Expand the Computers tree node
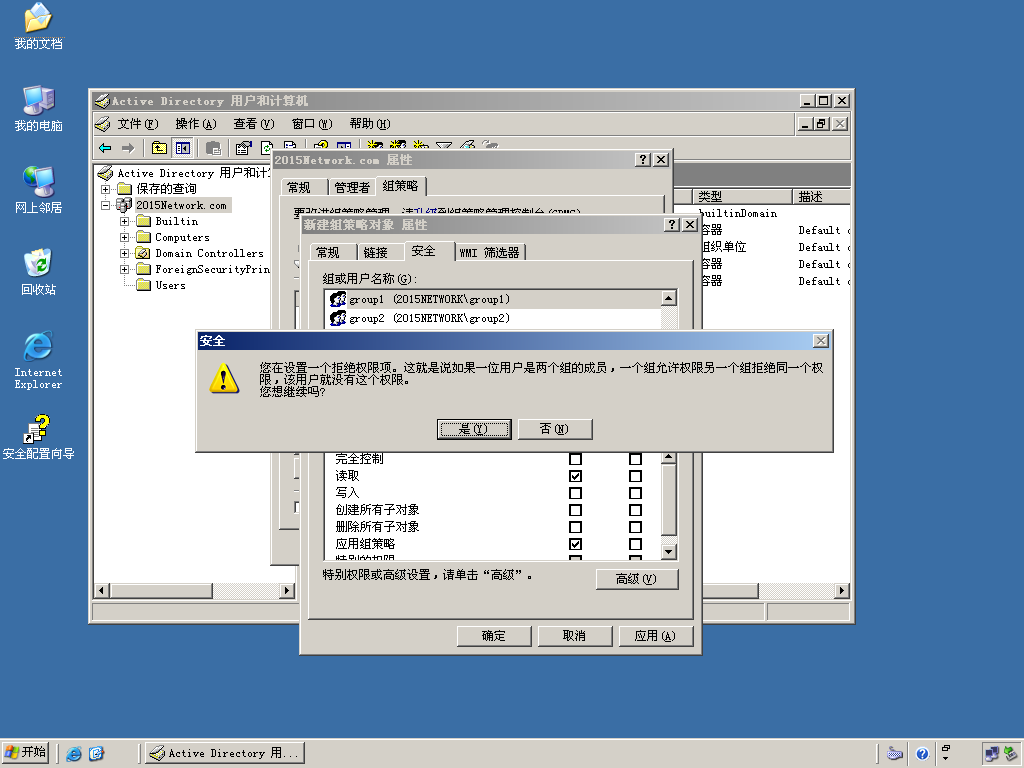 point(124,237)
